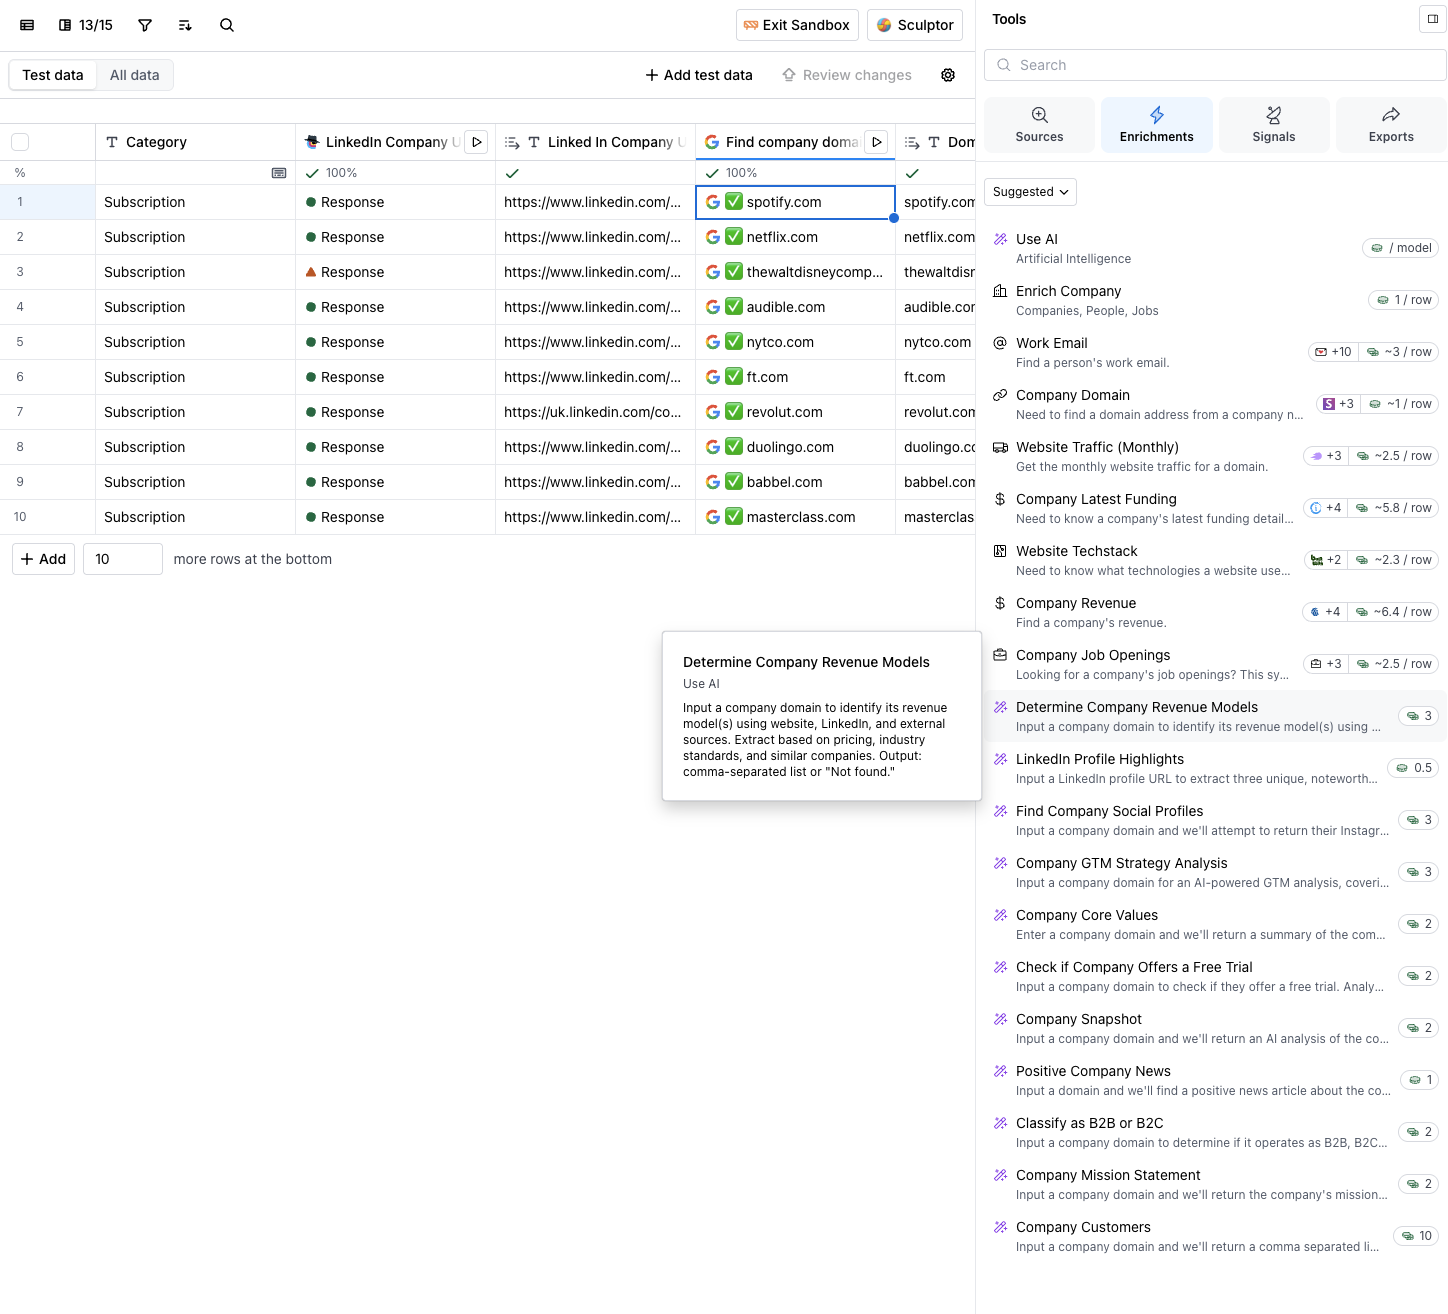Open the Signals tab in Tools
Viewport: 1448px width, 1314px height.
point(1274,125)
